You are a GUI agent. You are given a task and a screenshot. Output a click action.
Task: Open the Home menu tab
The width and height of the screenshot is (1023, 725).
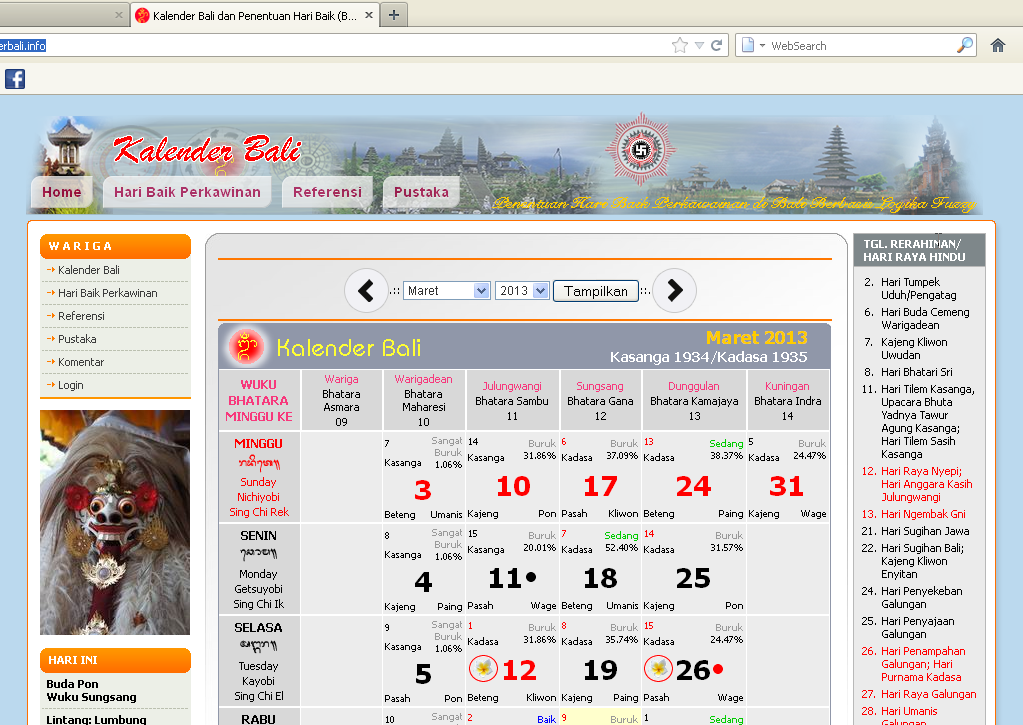[x=62, y=192]
